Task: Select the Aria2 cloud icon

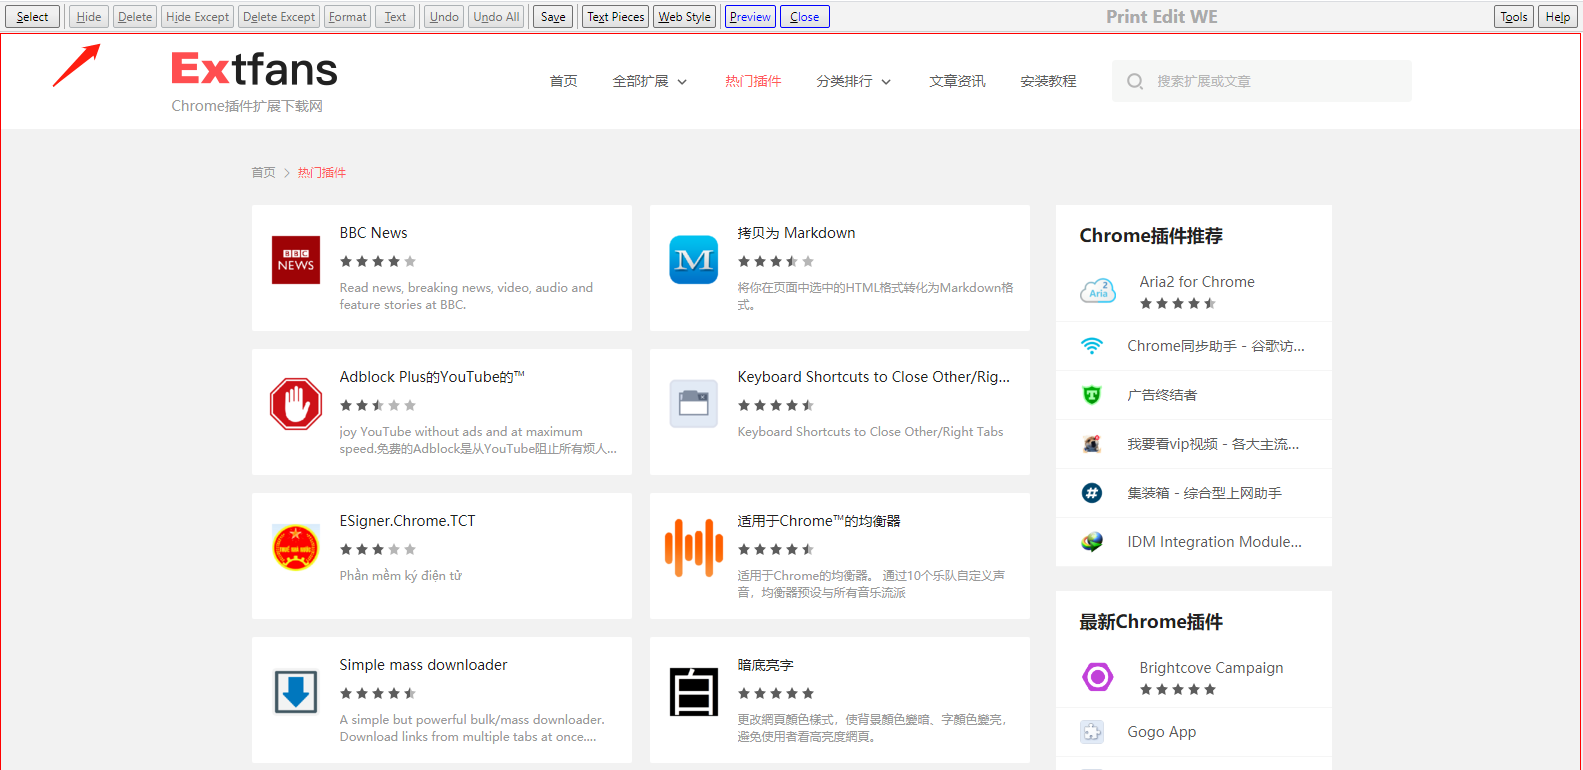Action: click(x=1098, y=291)
